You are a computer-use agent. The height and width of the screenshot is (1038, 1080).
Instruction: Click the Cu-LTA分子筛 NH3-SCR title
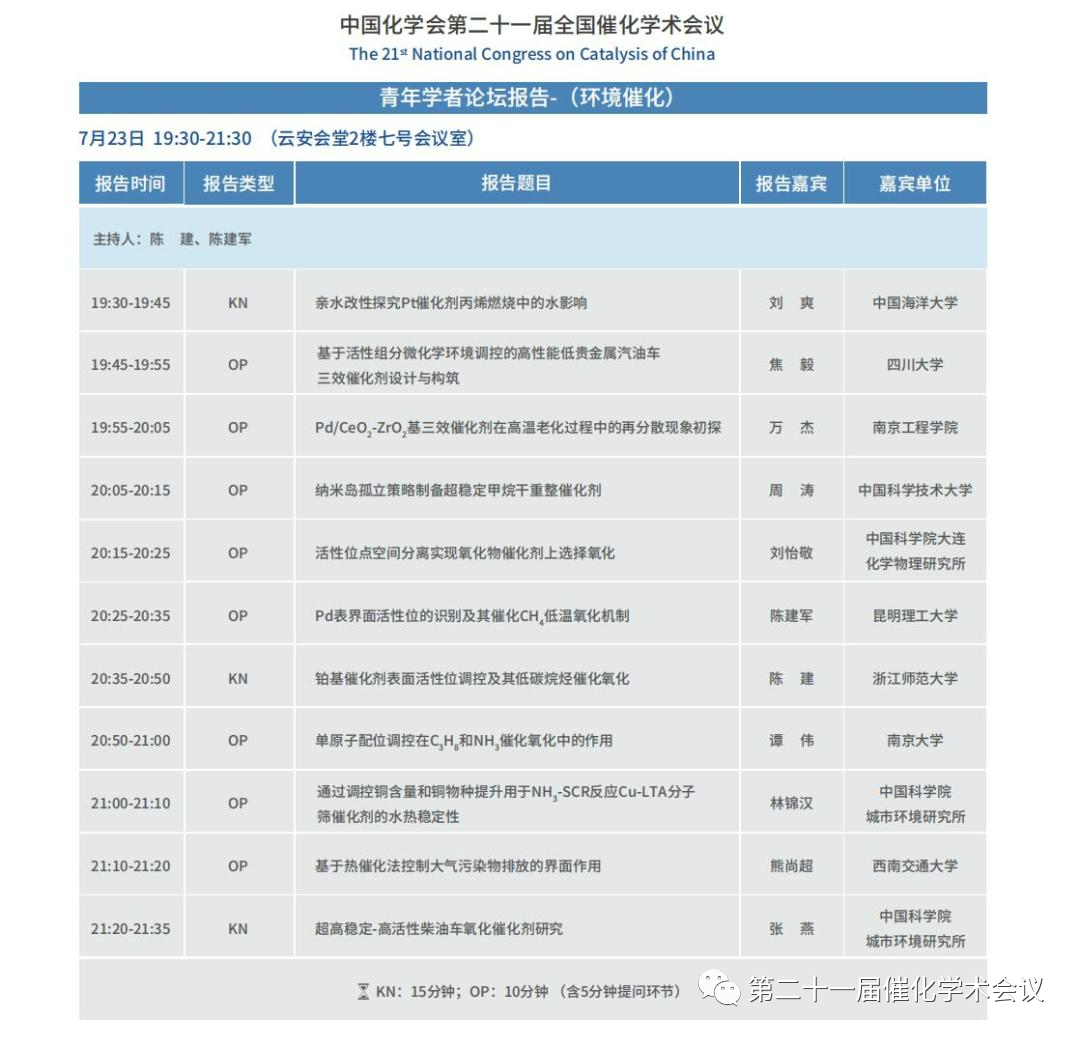(506, 804)
